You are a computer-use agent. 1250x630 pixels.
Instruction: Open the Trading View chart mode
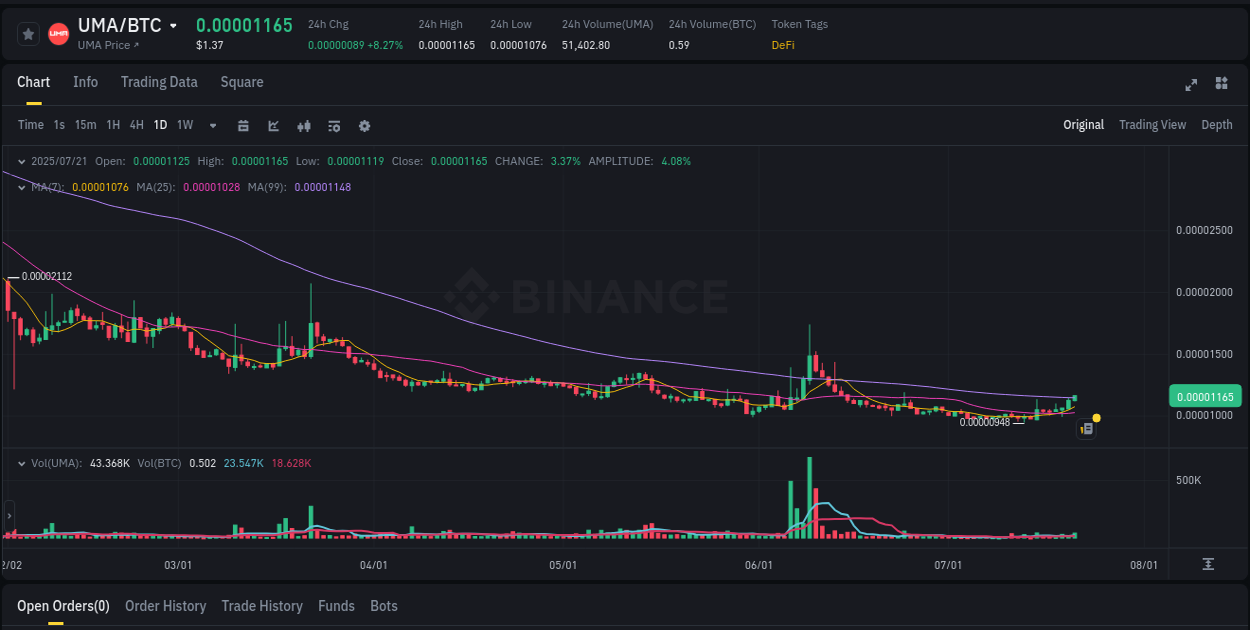[x=1152, y=125]
